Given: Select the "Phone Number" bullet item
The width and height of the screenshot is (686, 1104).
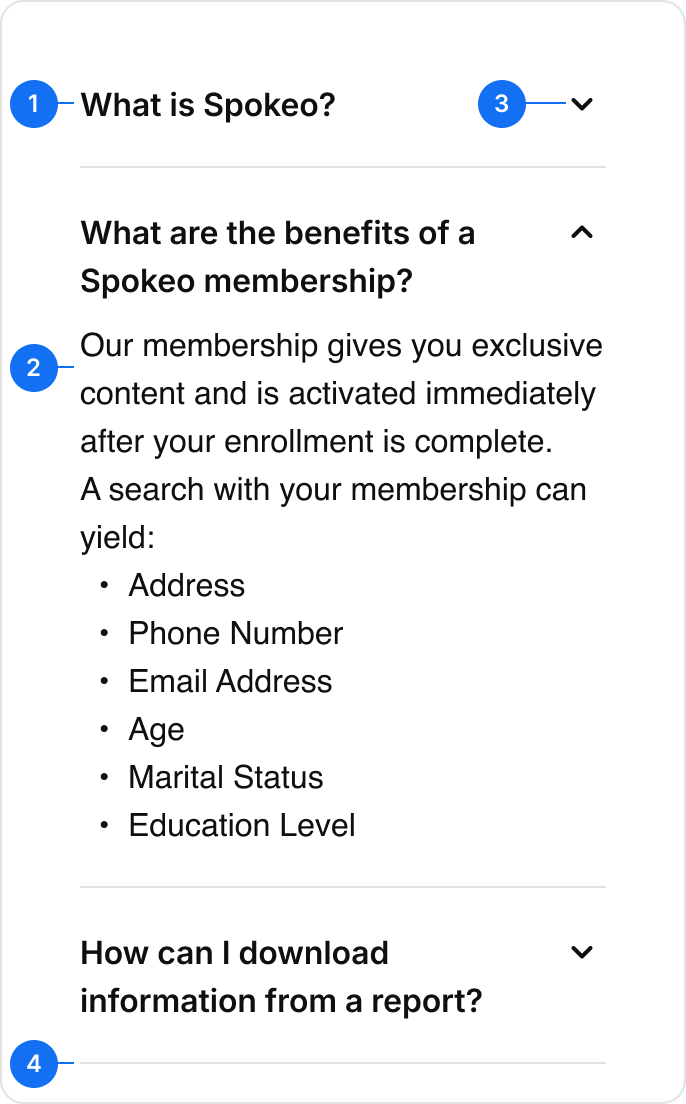Looking at the screenshot, I should (235, 633).
